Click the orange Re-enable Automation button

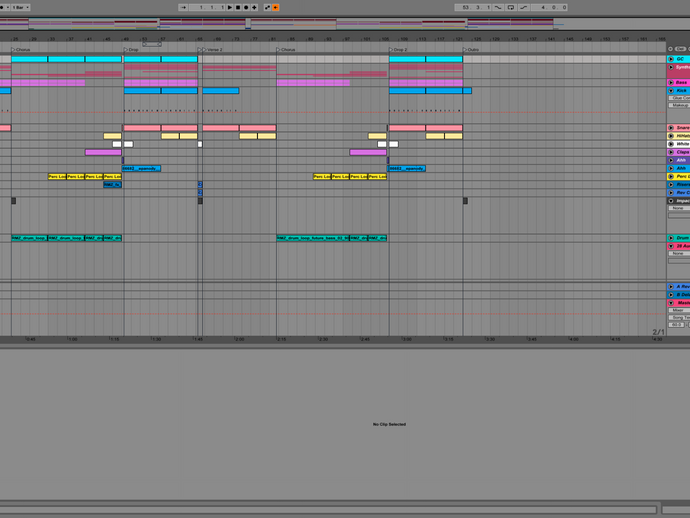(275, 7)
